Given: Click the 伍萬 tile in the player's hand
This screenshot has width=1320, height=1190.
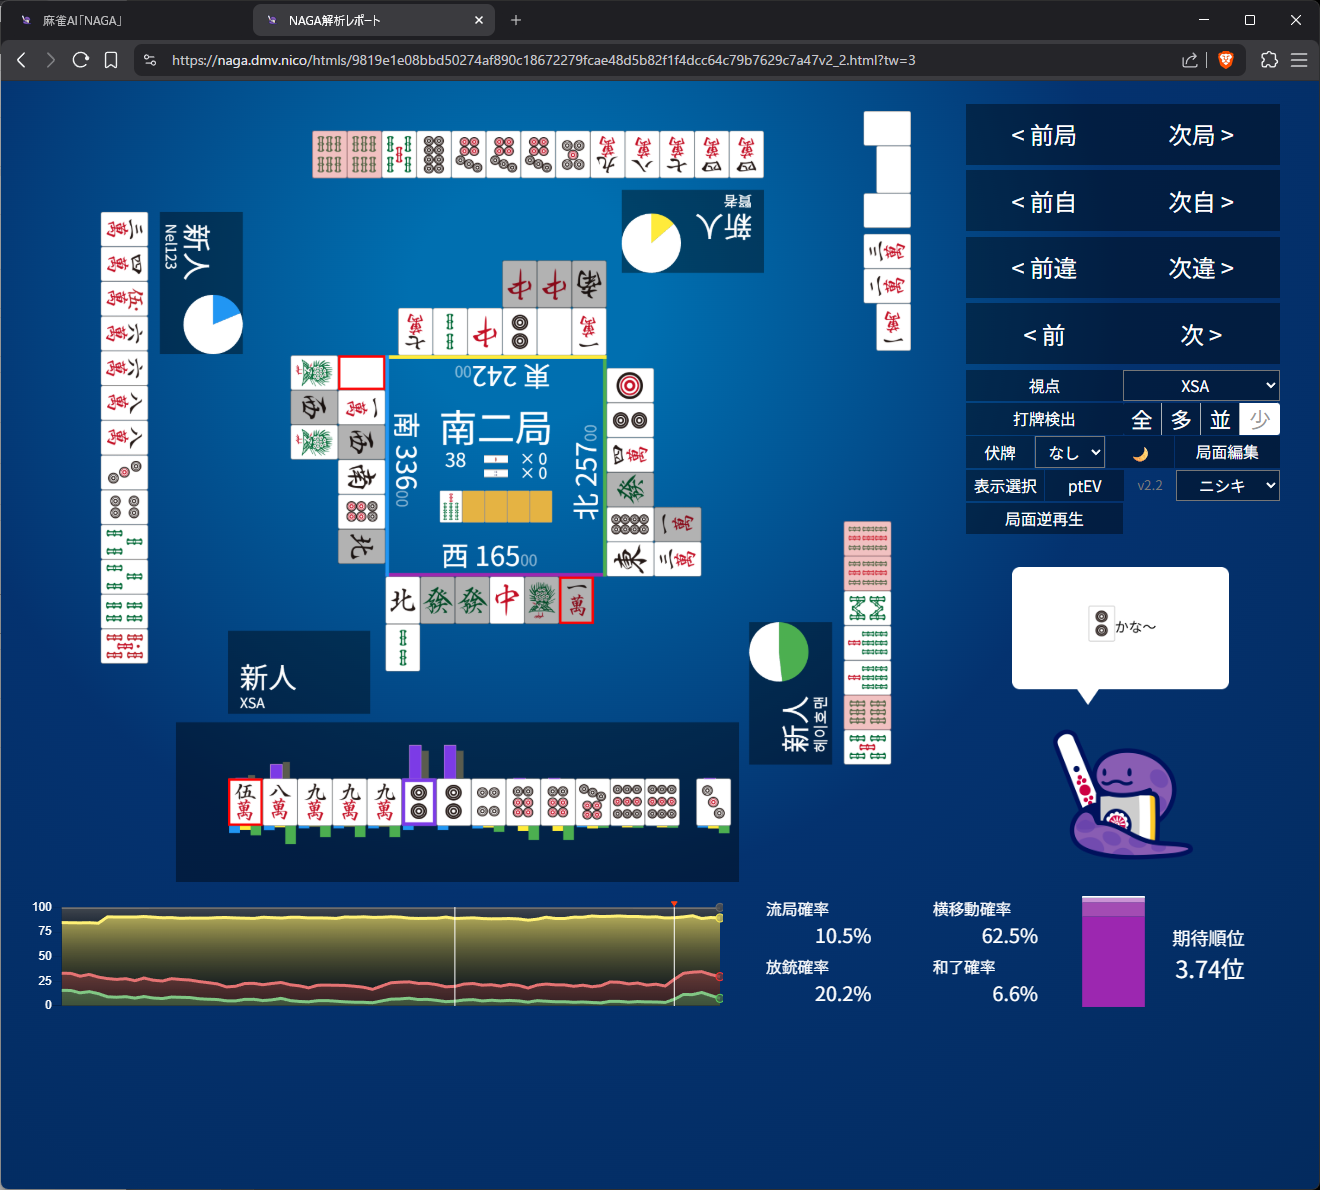Looking at the screenshot, I should click(x=245, y=802).
